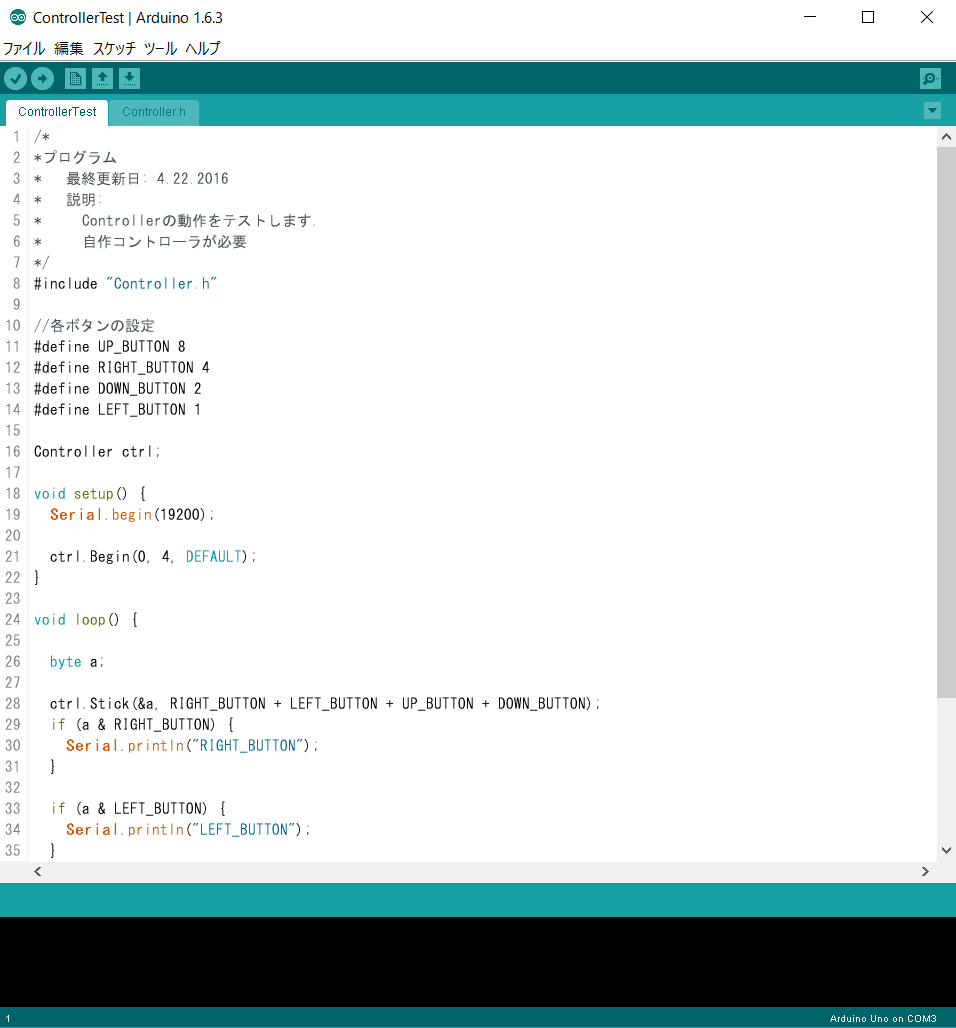Open the ツール menu
Image resolution: width=956 pixels, height=1028 pixels.
[161, 49]
